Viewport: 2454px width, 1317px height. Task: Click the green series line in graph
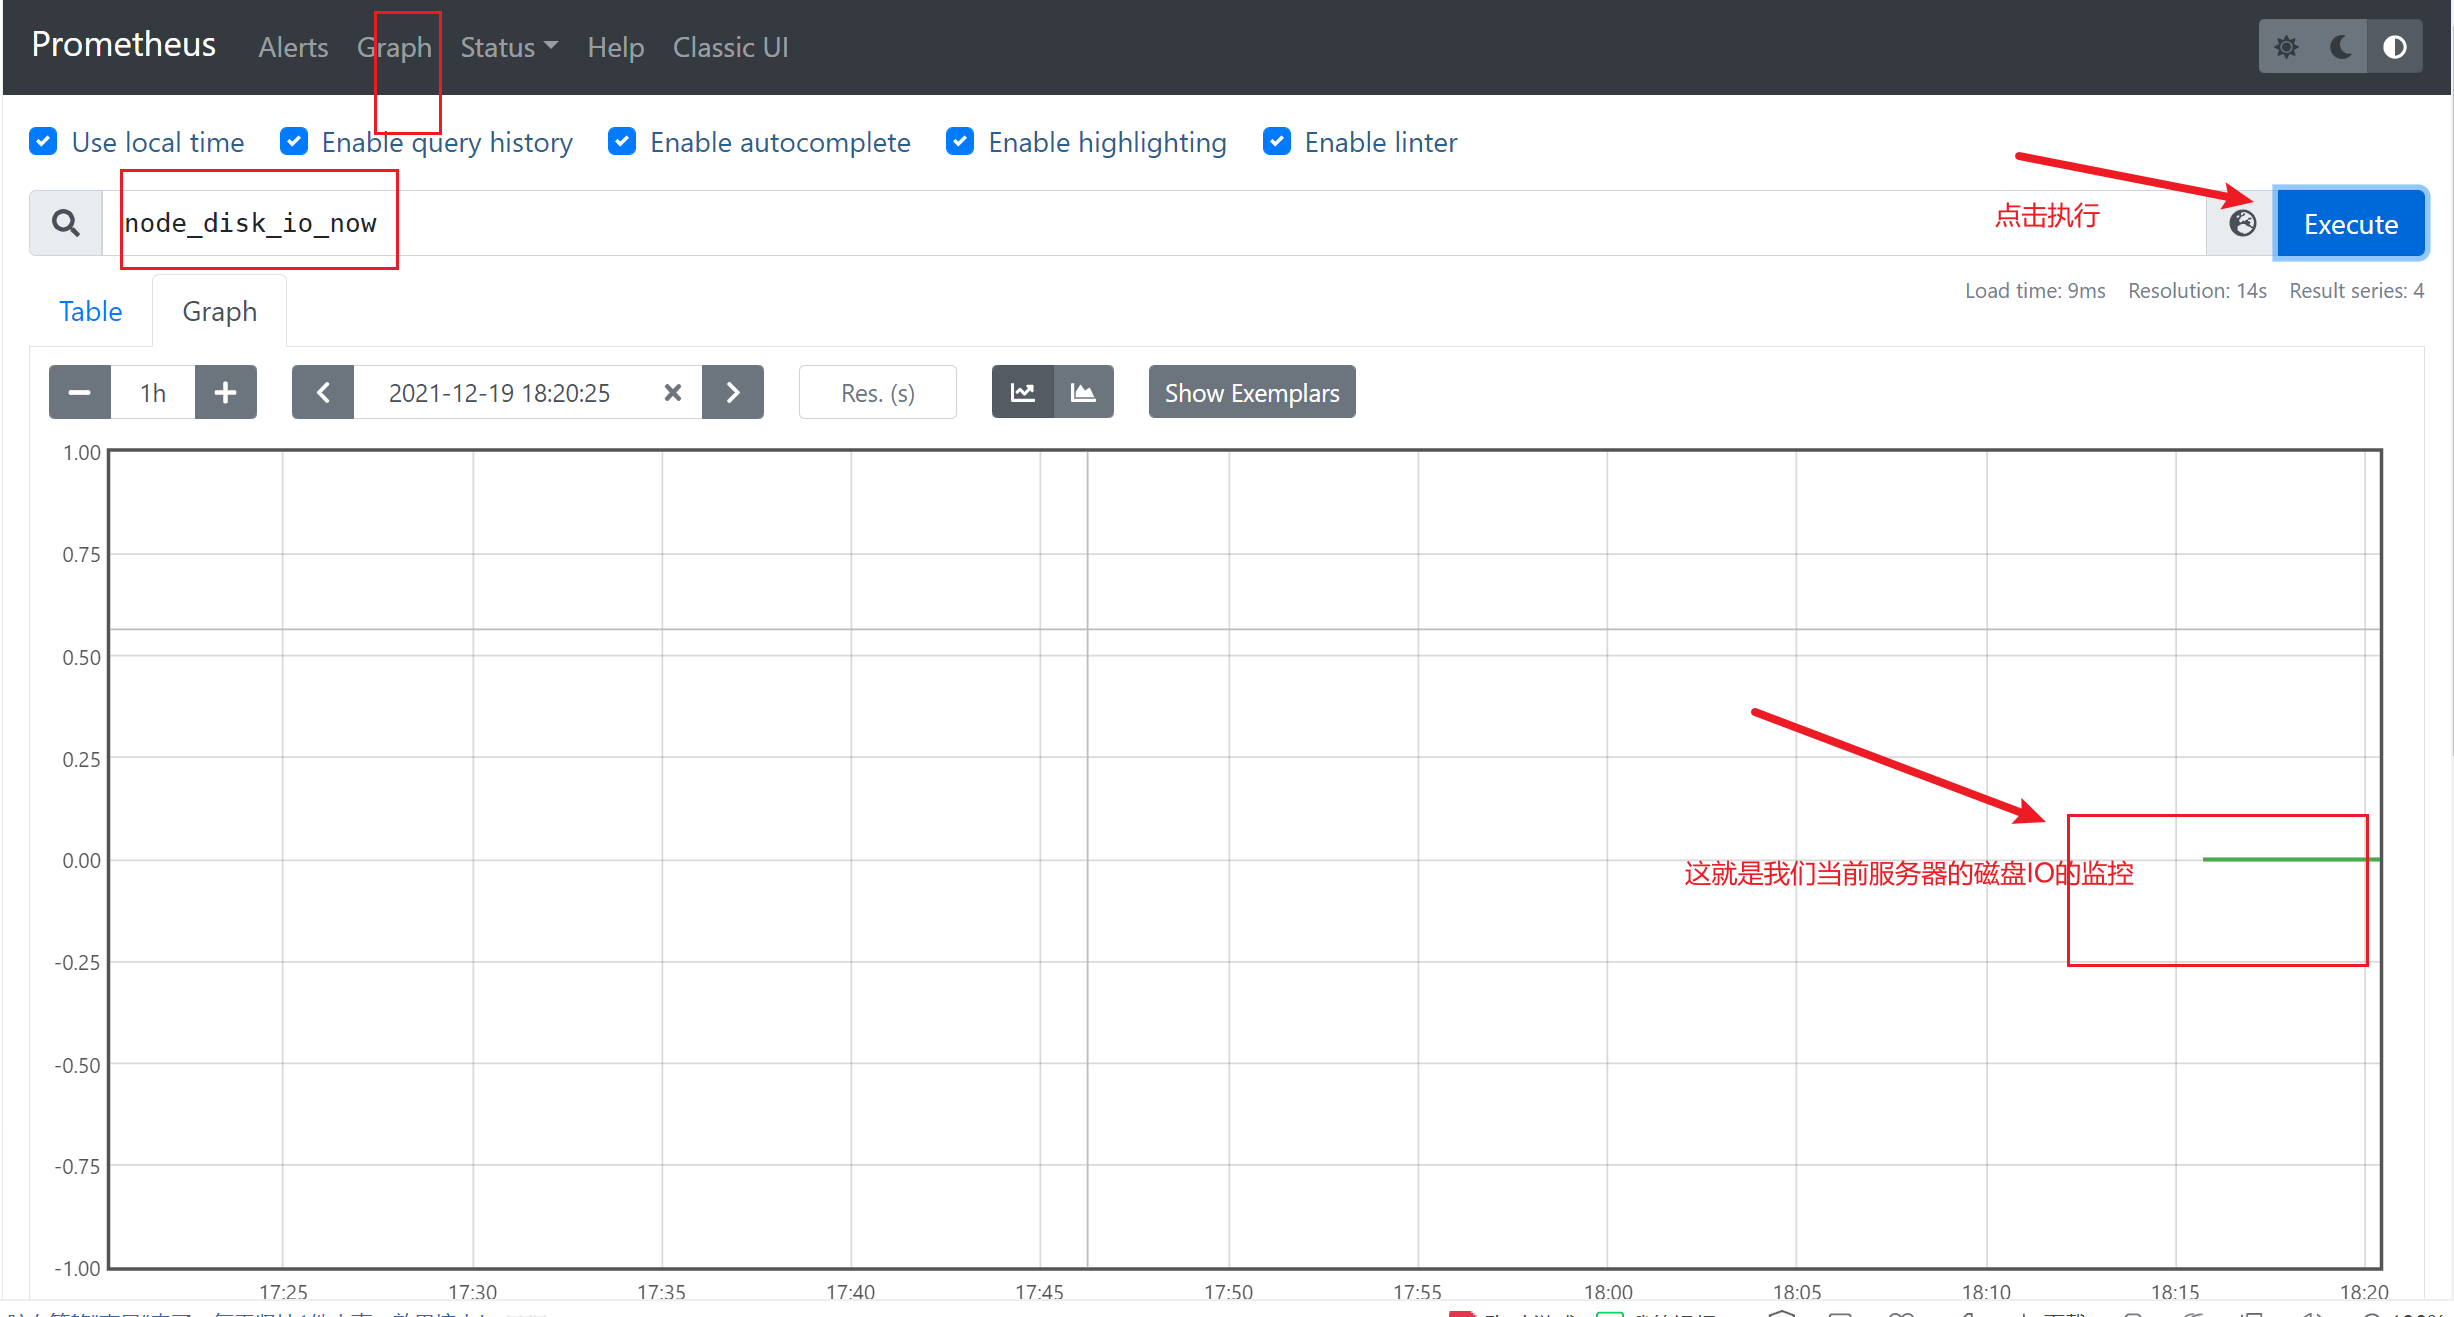[2290, 859]
